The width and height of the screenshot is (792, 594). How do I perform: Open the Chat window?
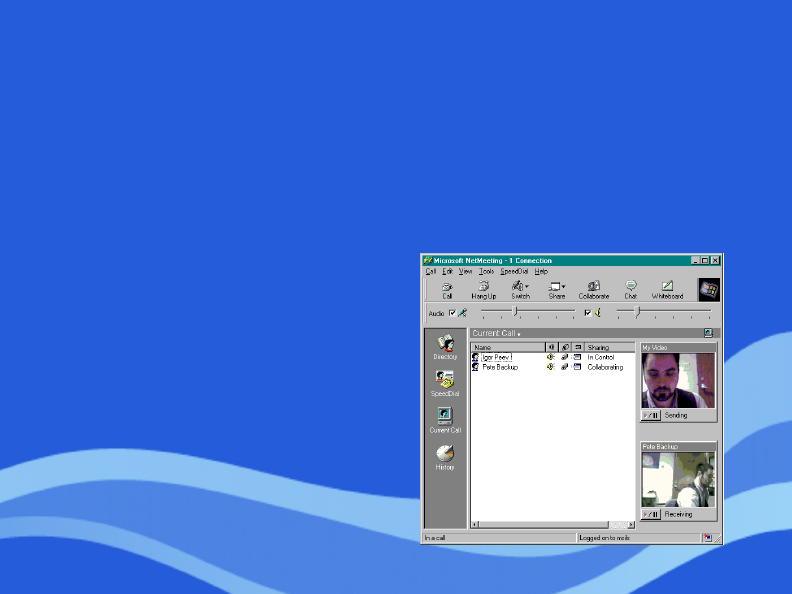click(630, 290)
